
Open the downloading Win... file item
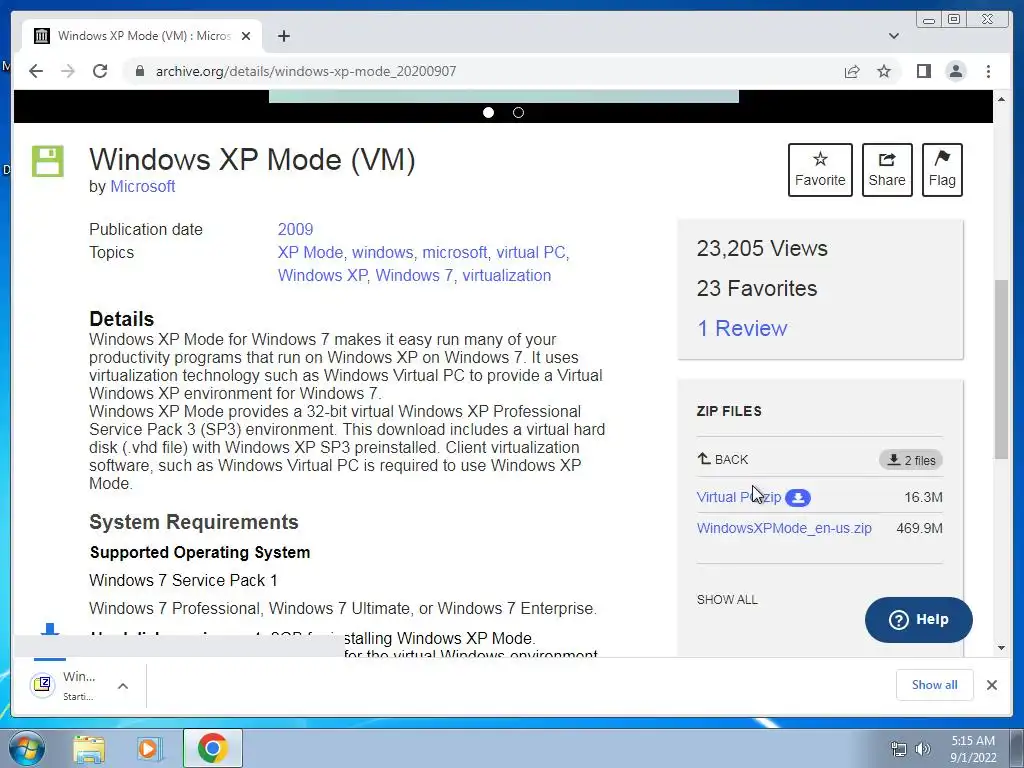pos(63,685)
